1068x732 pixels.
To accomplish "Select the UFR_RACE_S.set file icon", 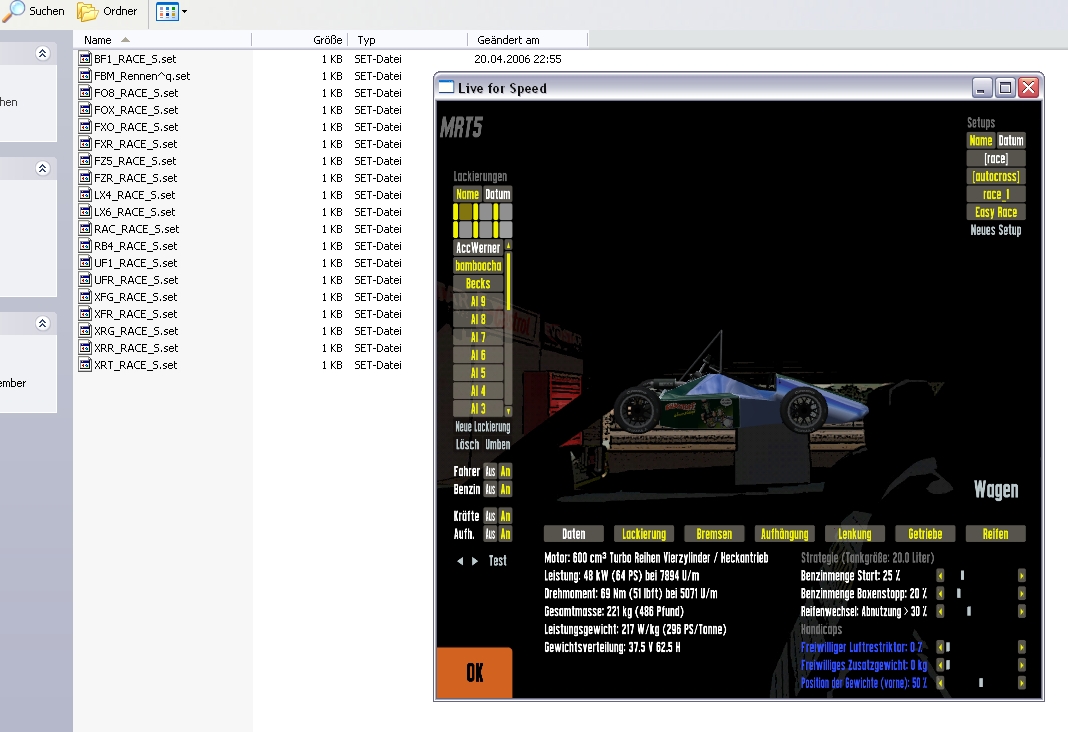I will click(x=85, y=280).
